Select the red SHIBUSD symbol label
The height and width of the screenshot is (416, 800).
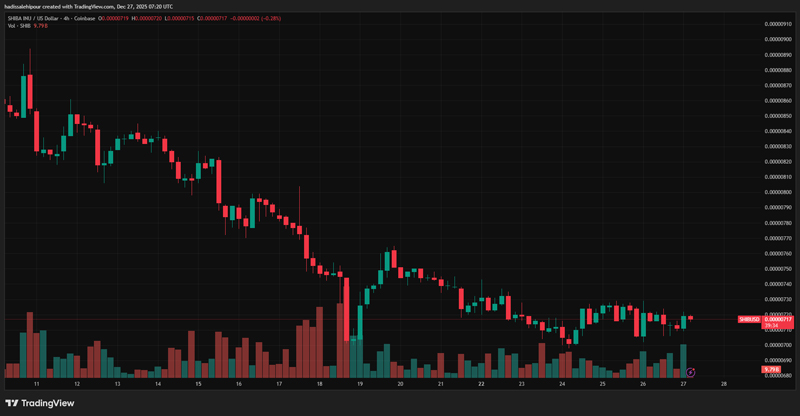[749, 319]
